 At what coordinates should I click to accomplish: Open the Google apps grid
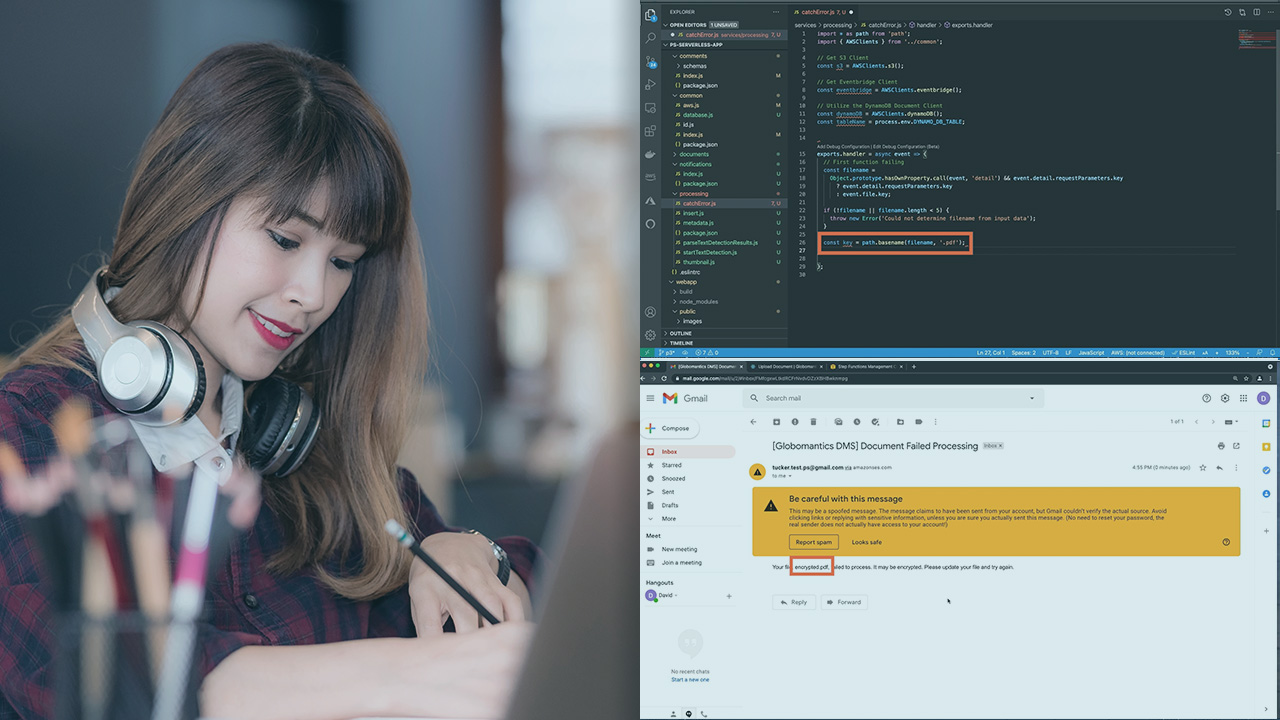[1244, 398]
